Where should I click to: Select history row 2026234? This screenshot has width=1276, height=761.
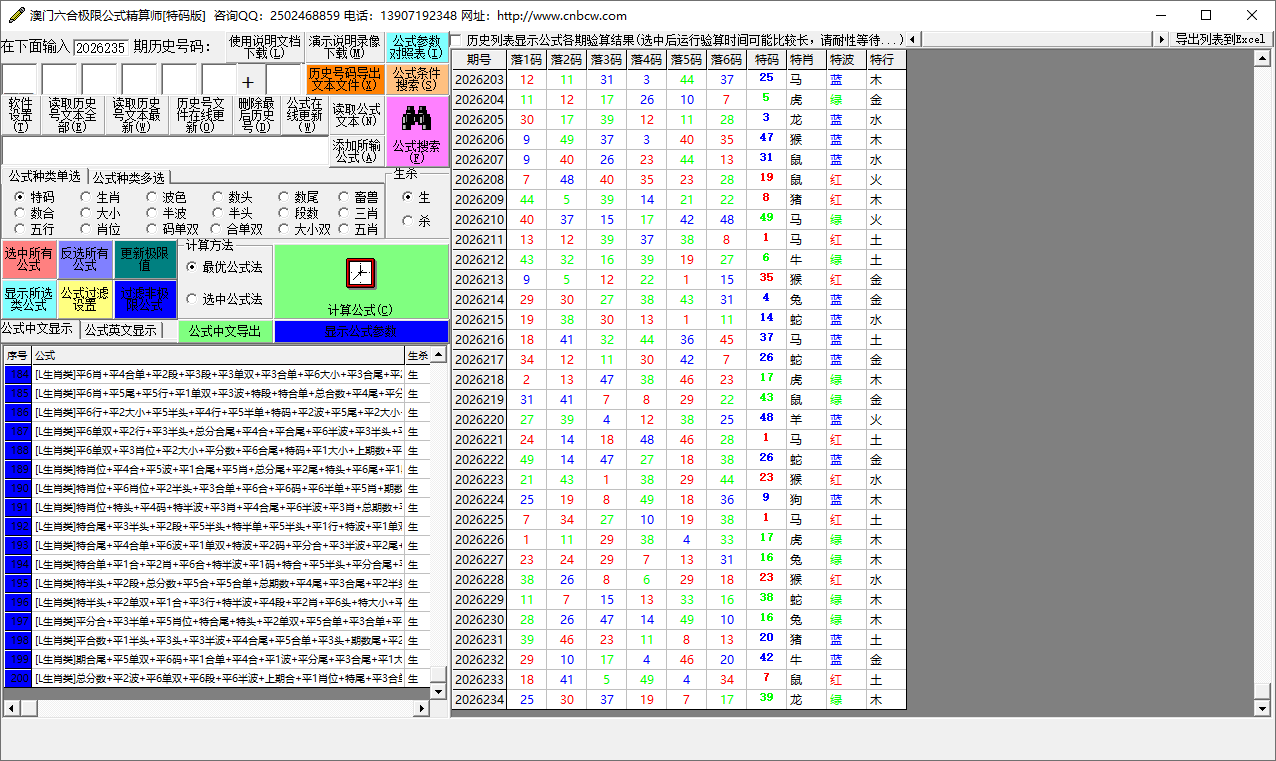(678, 699)
